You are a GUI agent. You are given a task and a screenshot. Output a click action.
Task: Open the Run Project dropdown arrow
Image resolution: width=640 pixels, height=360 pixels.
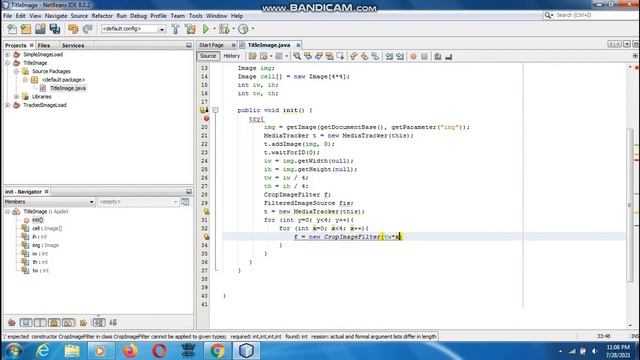coord(214,29)
